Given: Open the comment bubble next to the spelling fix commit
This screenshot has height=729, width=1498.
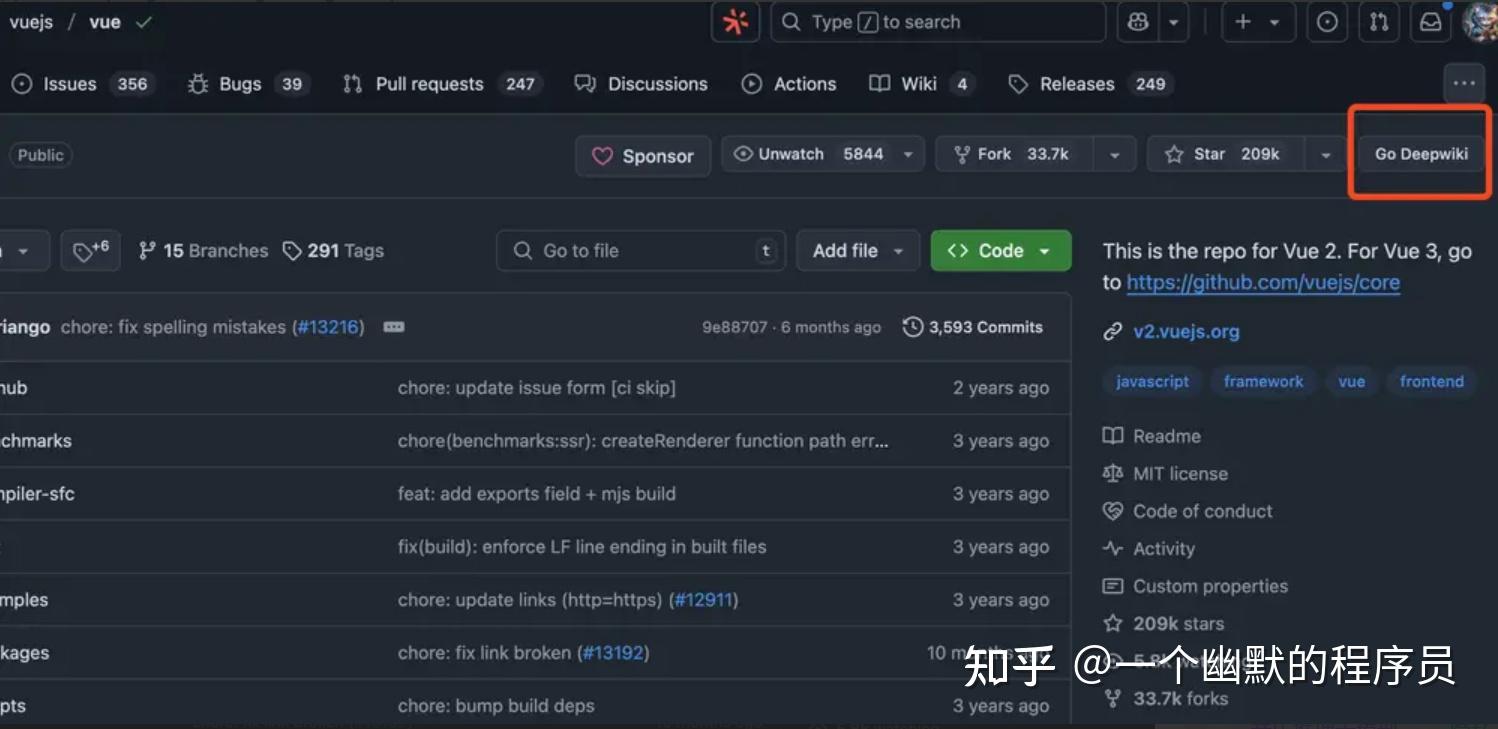Looking at the screenshot, I should click(394, 327).
